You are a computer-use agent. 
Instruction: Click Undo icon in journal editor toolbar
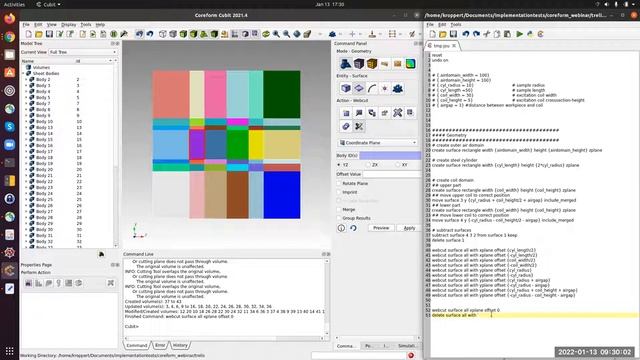tap(466, 34)
